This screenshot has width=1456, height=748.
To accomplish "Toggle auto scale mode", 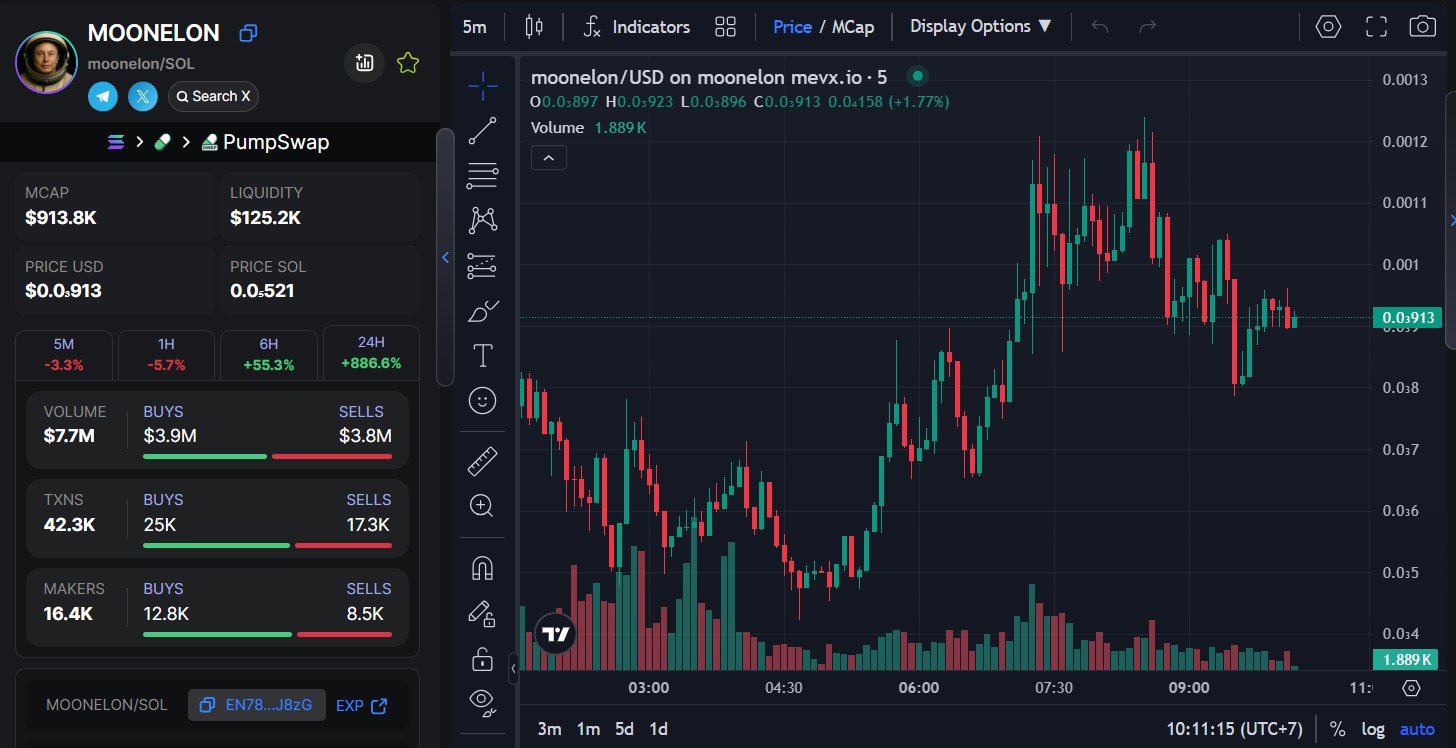I will coord(1417,729).
